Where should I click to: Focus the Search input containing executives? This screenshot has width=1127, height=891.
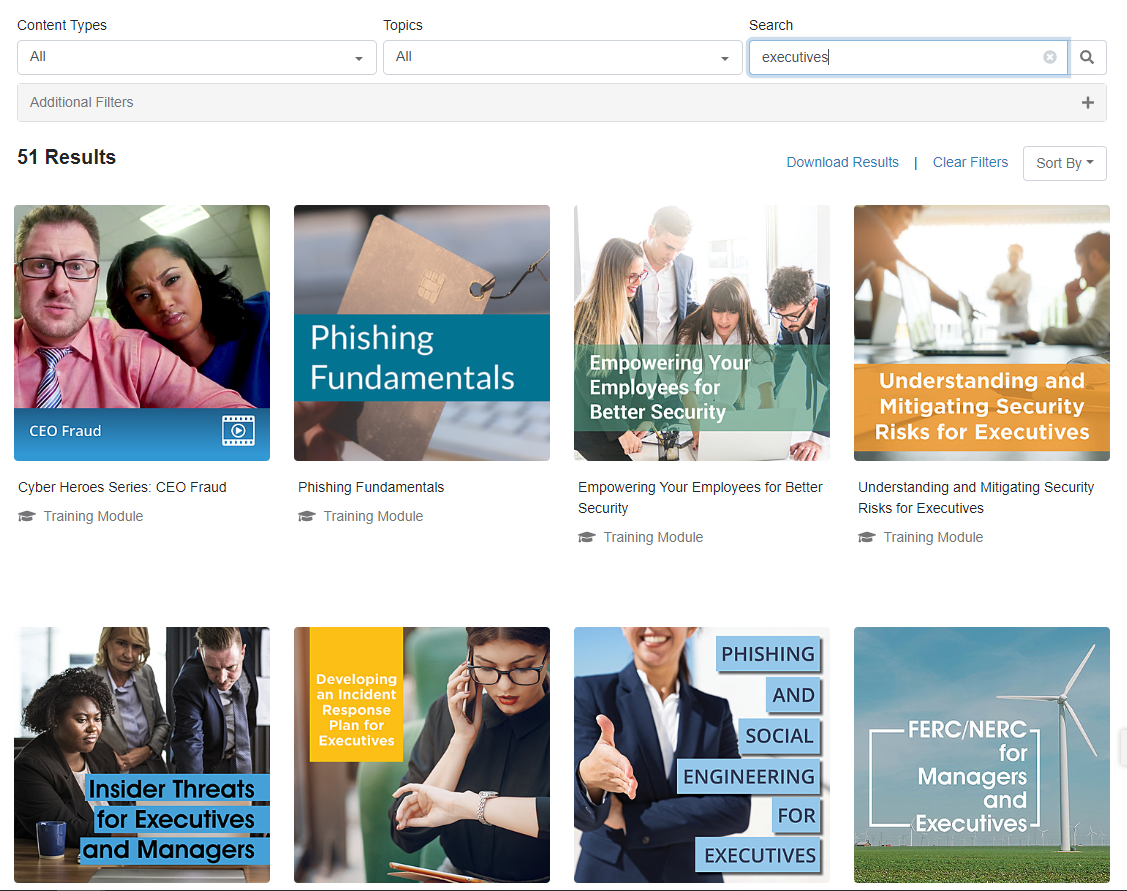pyautogui.click(x=895, y=57)
